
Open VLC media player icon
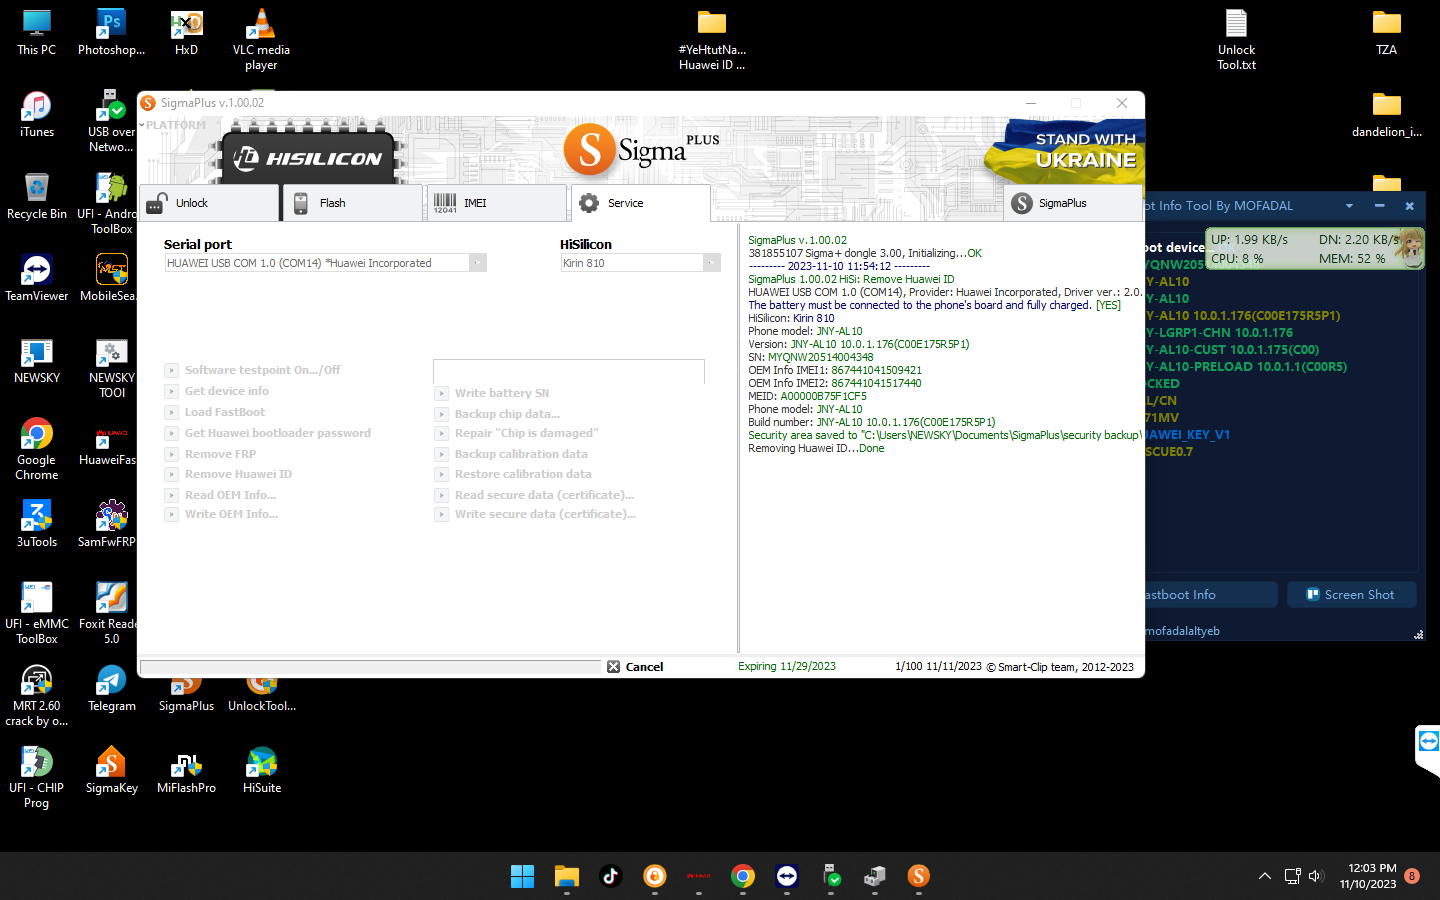(x=261, y=40)
